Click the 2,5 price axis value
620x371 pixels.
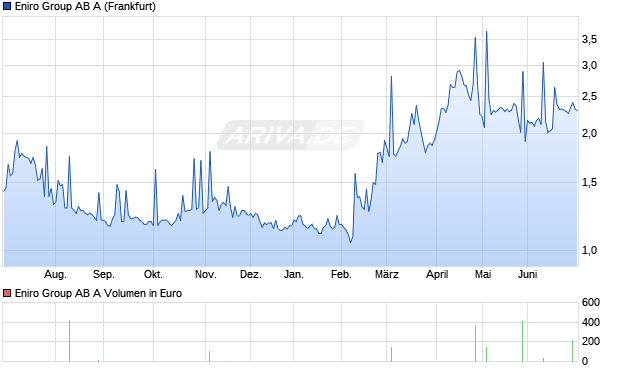click(589, 97)
